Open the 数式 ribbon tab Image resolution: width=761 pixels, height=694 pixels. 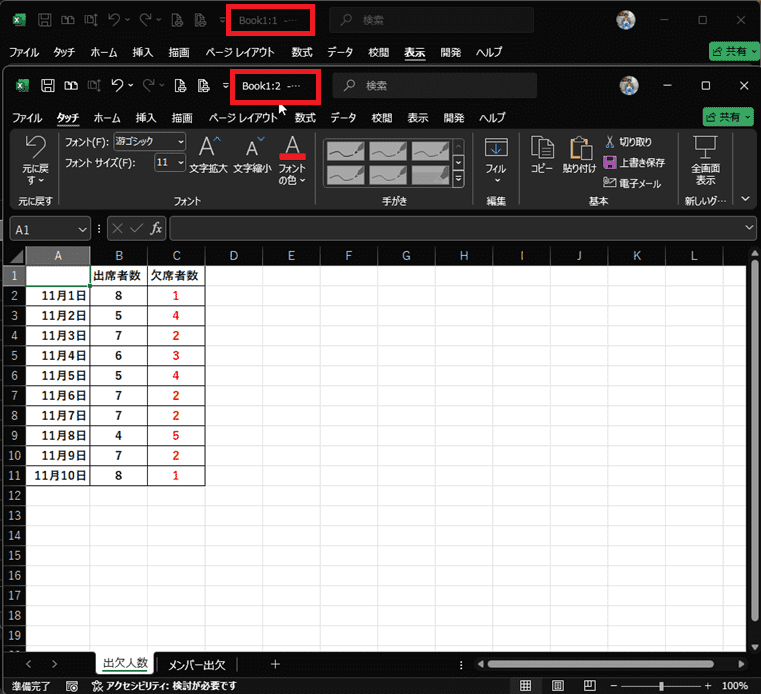tap(305, 117)
